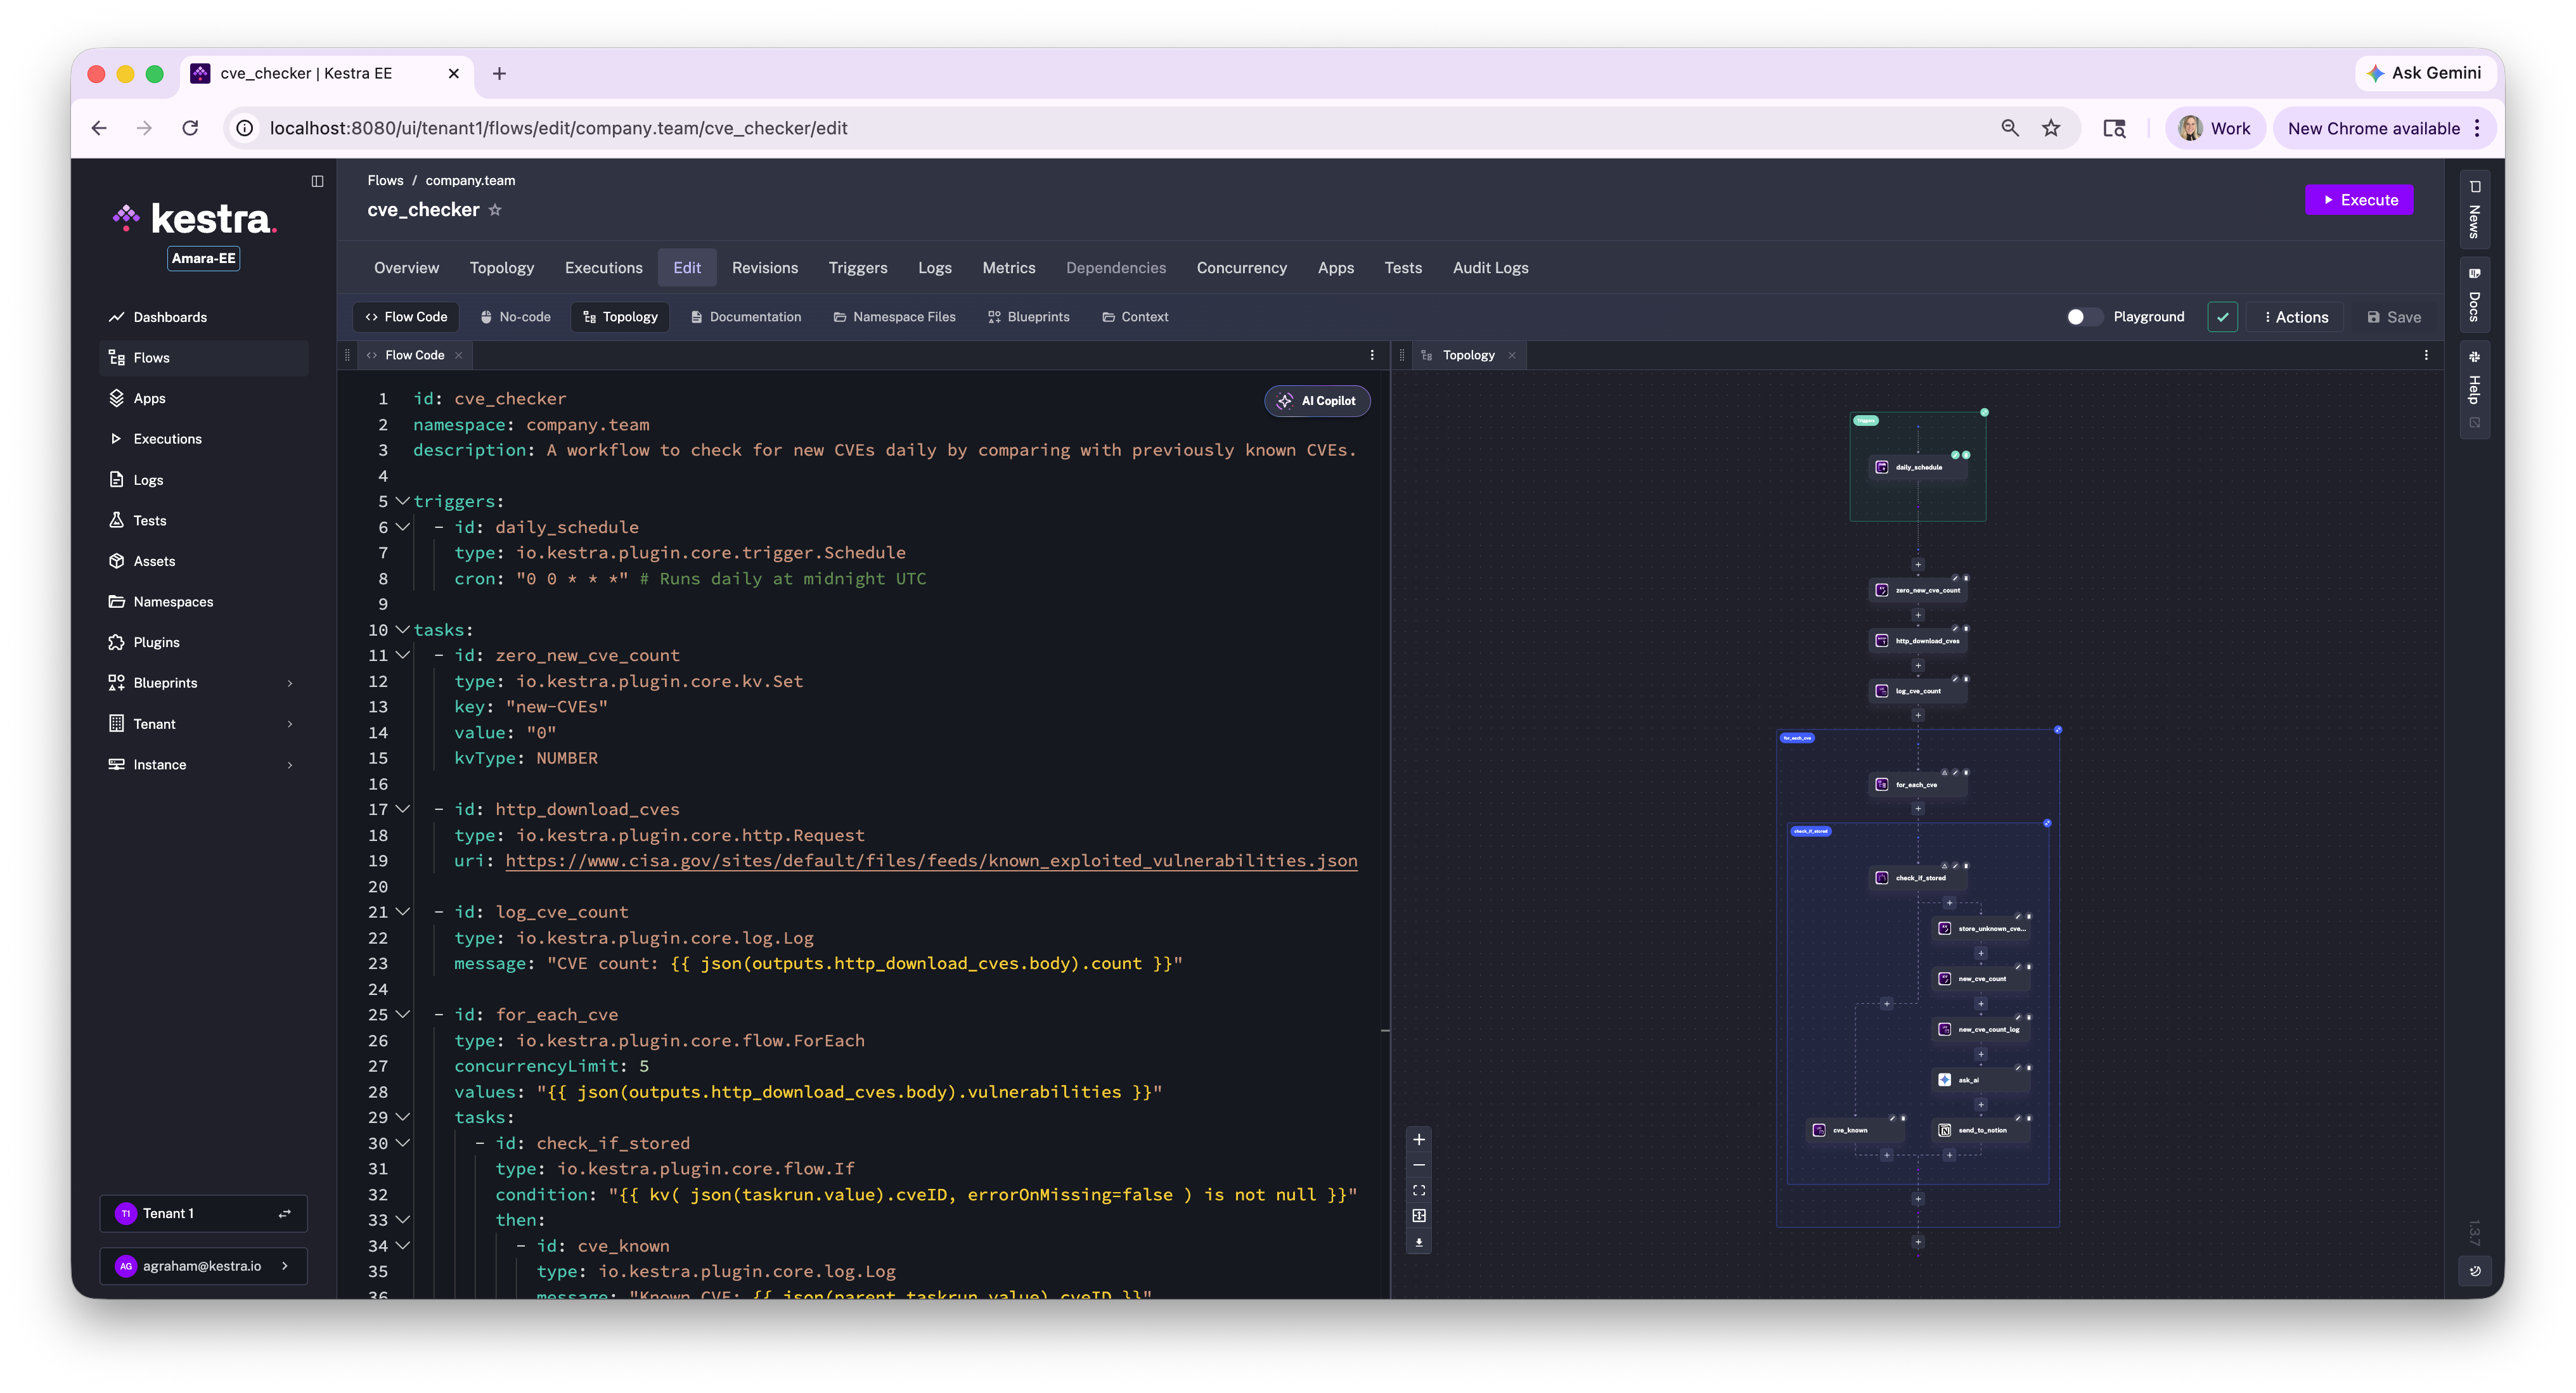This screenshot has width=2576, height=1393.
Task: Select the send_to_notion node in topology
Action: click(1980, 1130)
